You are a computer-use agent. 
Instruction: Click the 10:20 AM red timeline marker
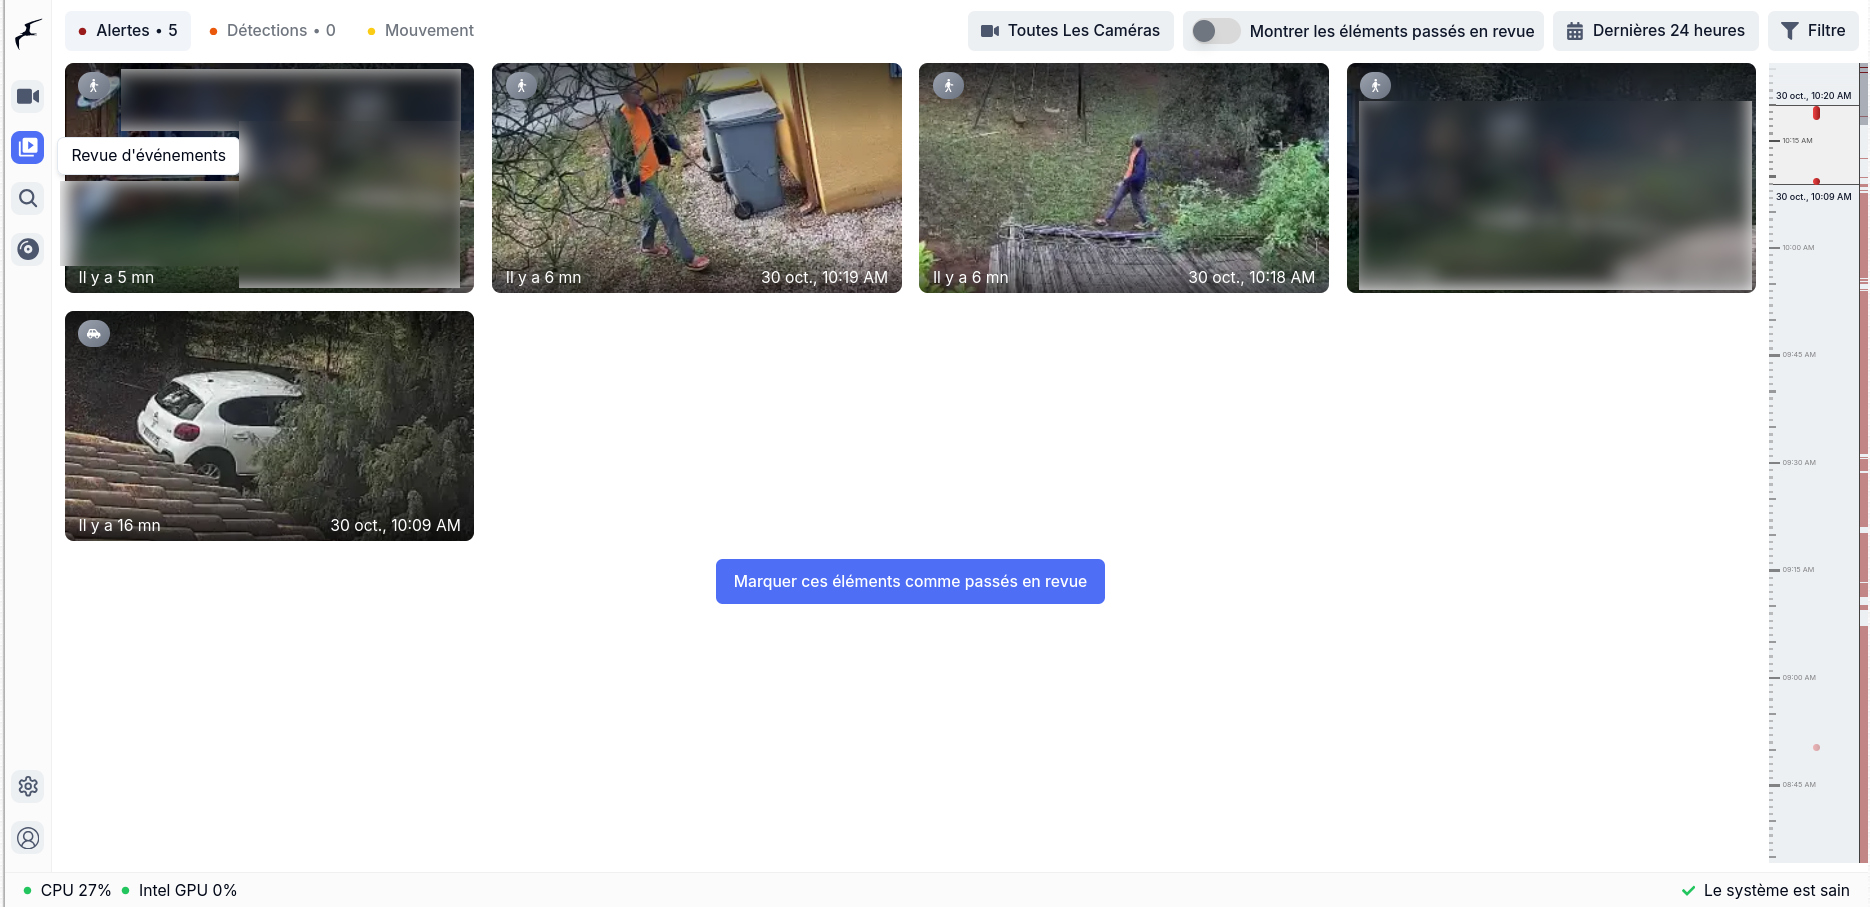[1816, 113]
